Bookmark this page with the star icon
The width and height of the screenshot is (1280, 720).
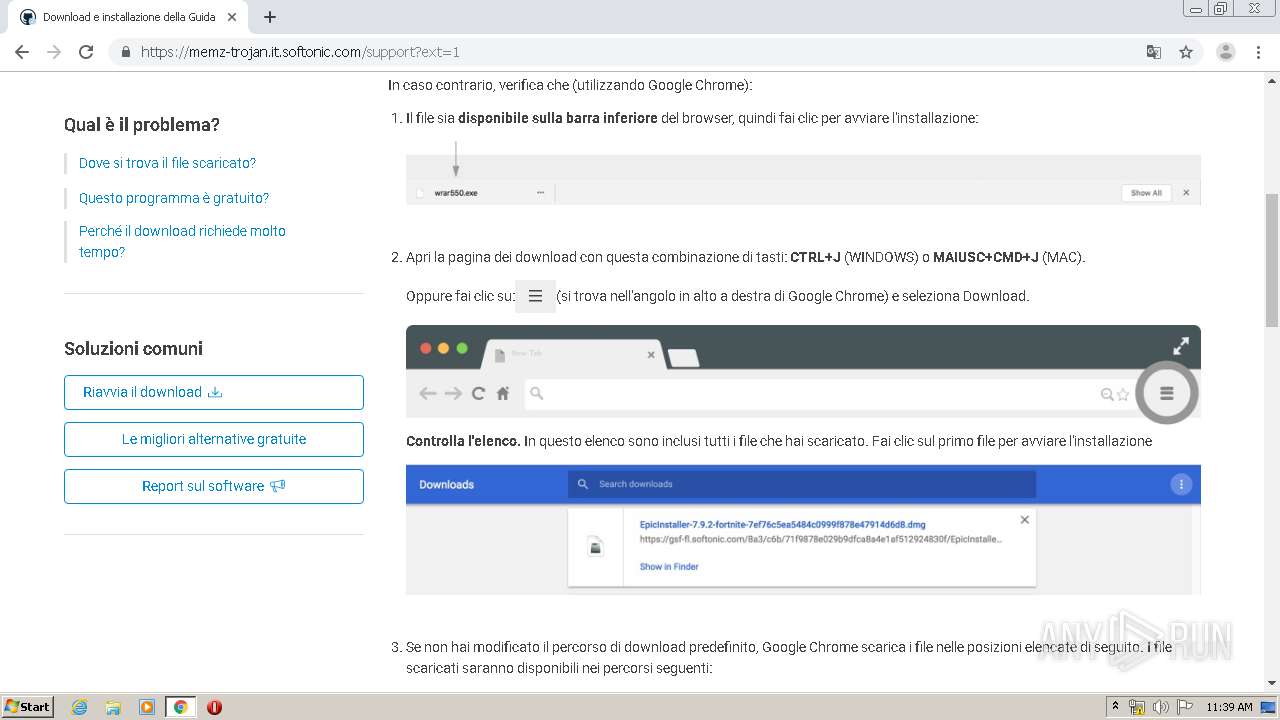(1186, 52)
